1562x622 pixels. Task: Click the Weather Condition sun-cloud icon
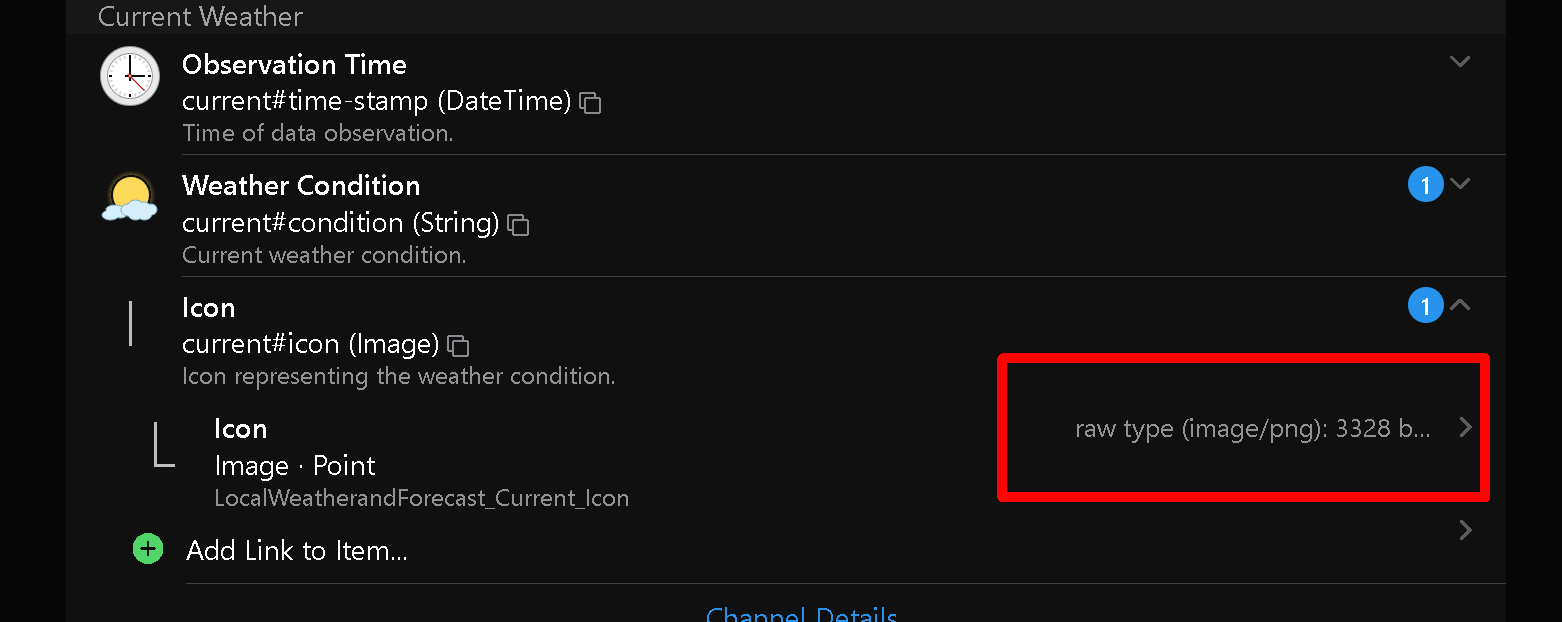tap(130, 198)
